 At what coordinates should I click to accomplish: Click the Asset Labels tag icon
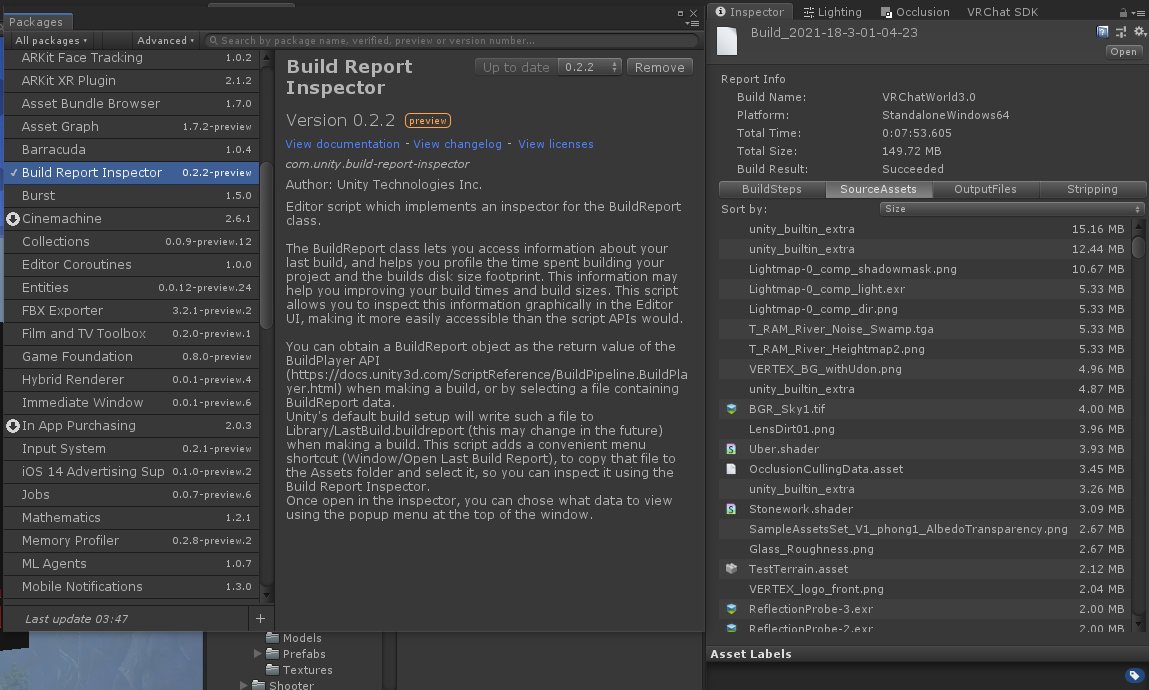[x=1134, y=675]
